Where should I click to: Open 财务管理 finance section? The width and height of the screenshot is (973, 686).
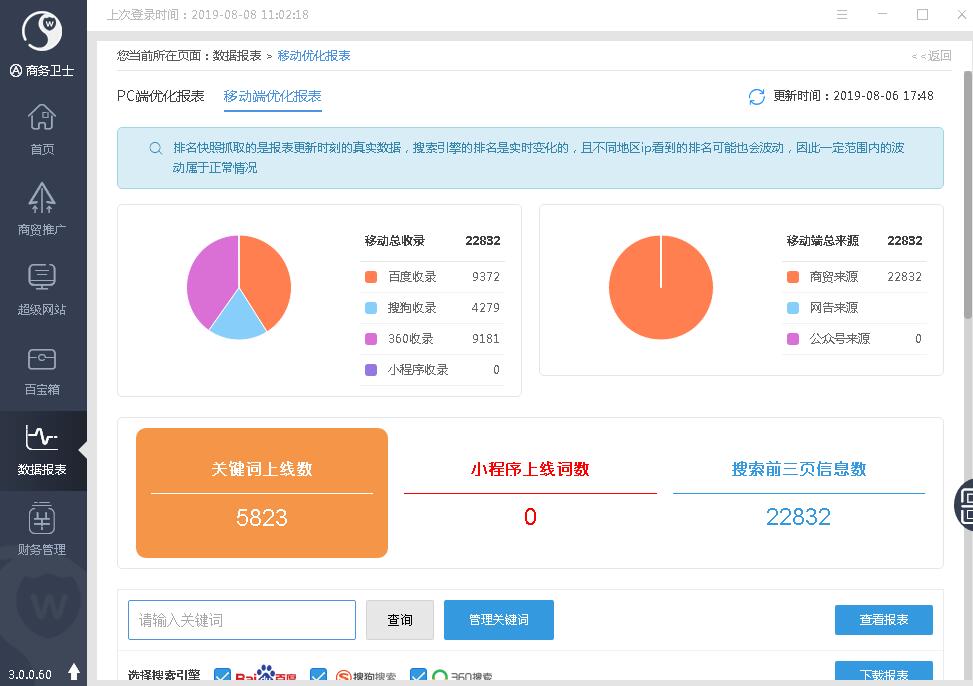coord(42,529)
